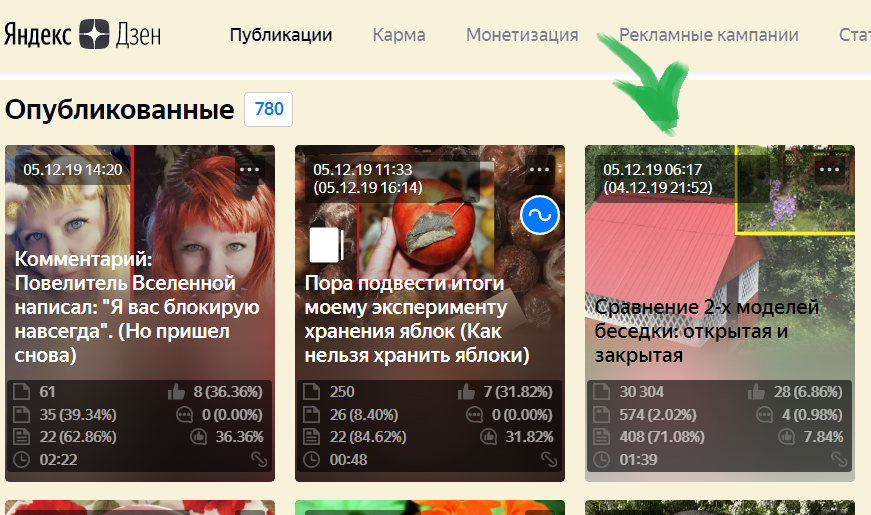Click the blue wave badge on apples card

[540, 216]
